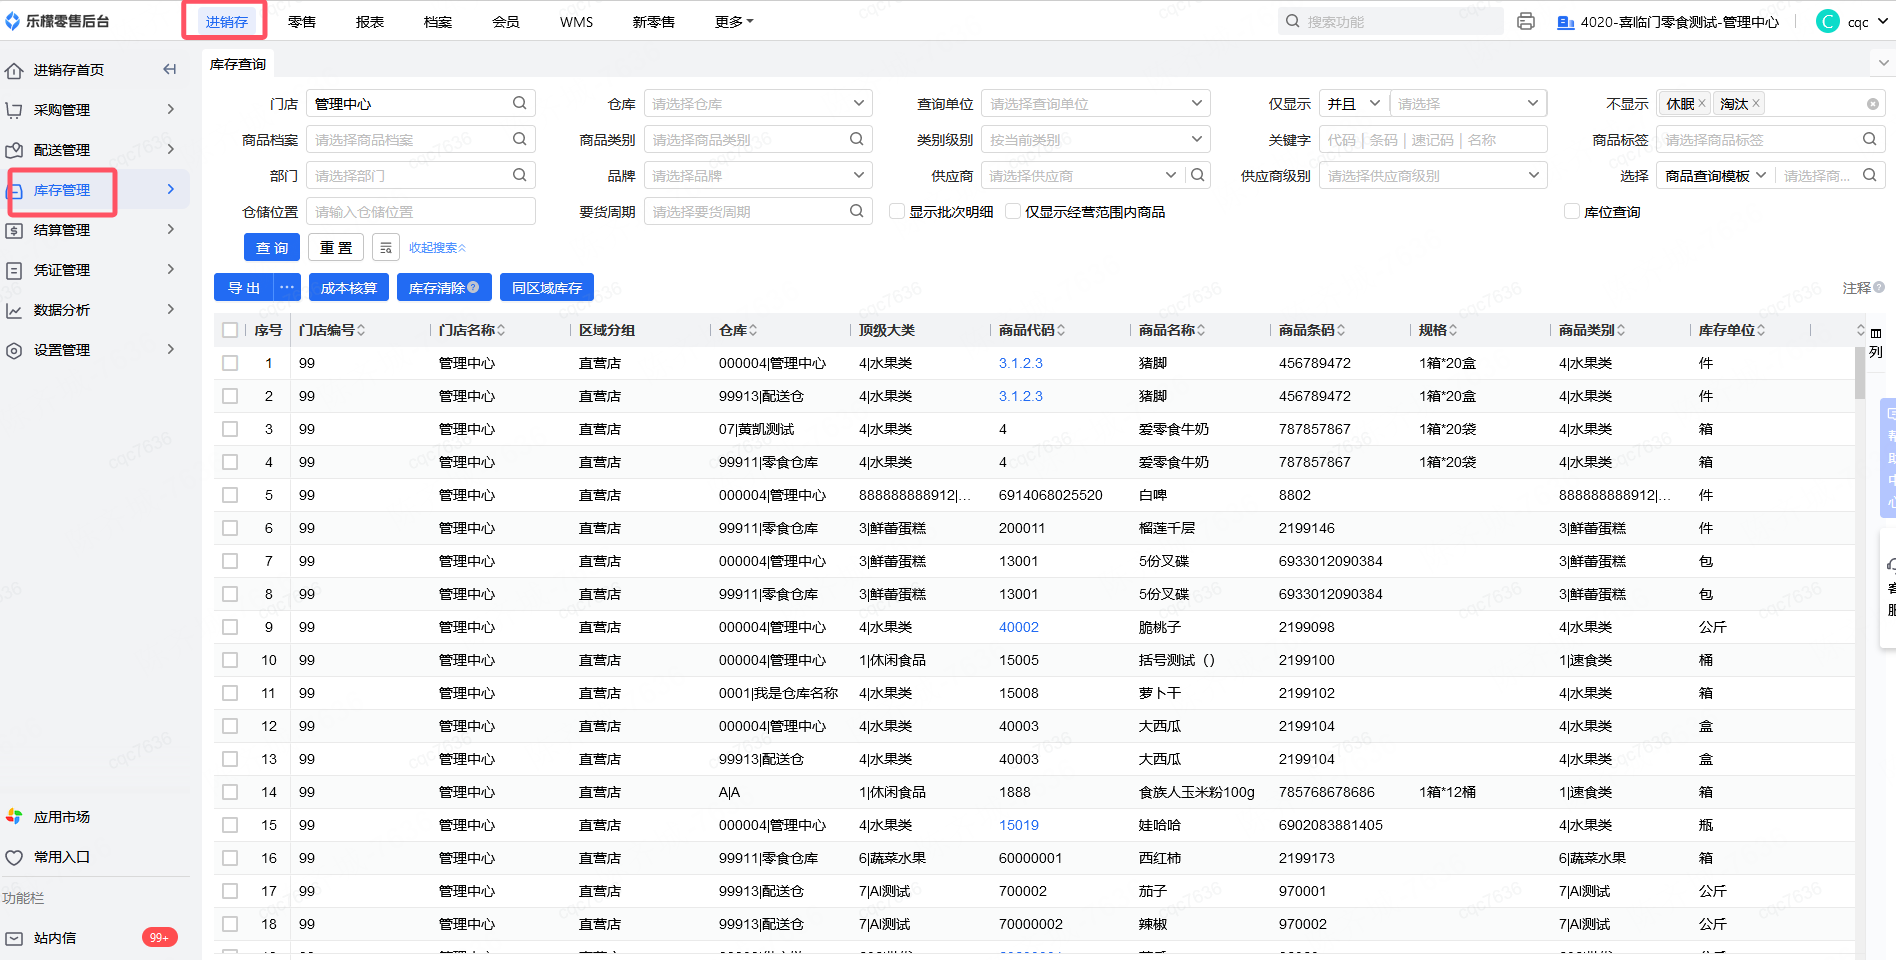Click the search icon next to 供应商
Screen dimensions: 1896x960
pos(1197,175)
